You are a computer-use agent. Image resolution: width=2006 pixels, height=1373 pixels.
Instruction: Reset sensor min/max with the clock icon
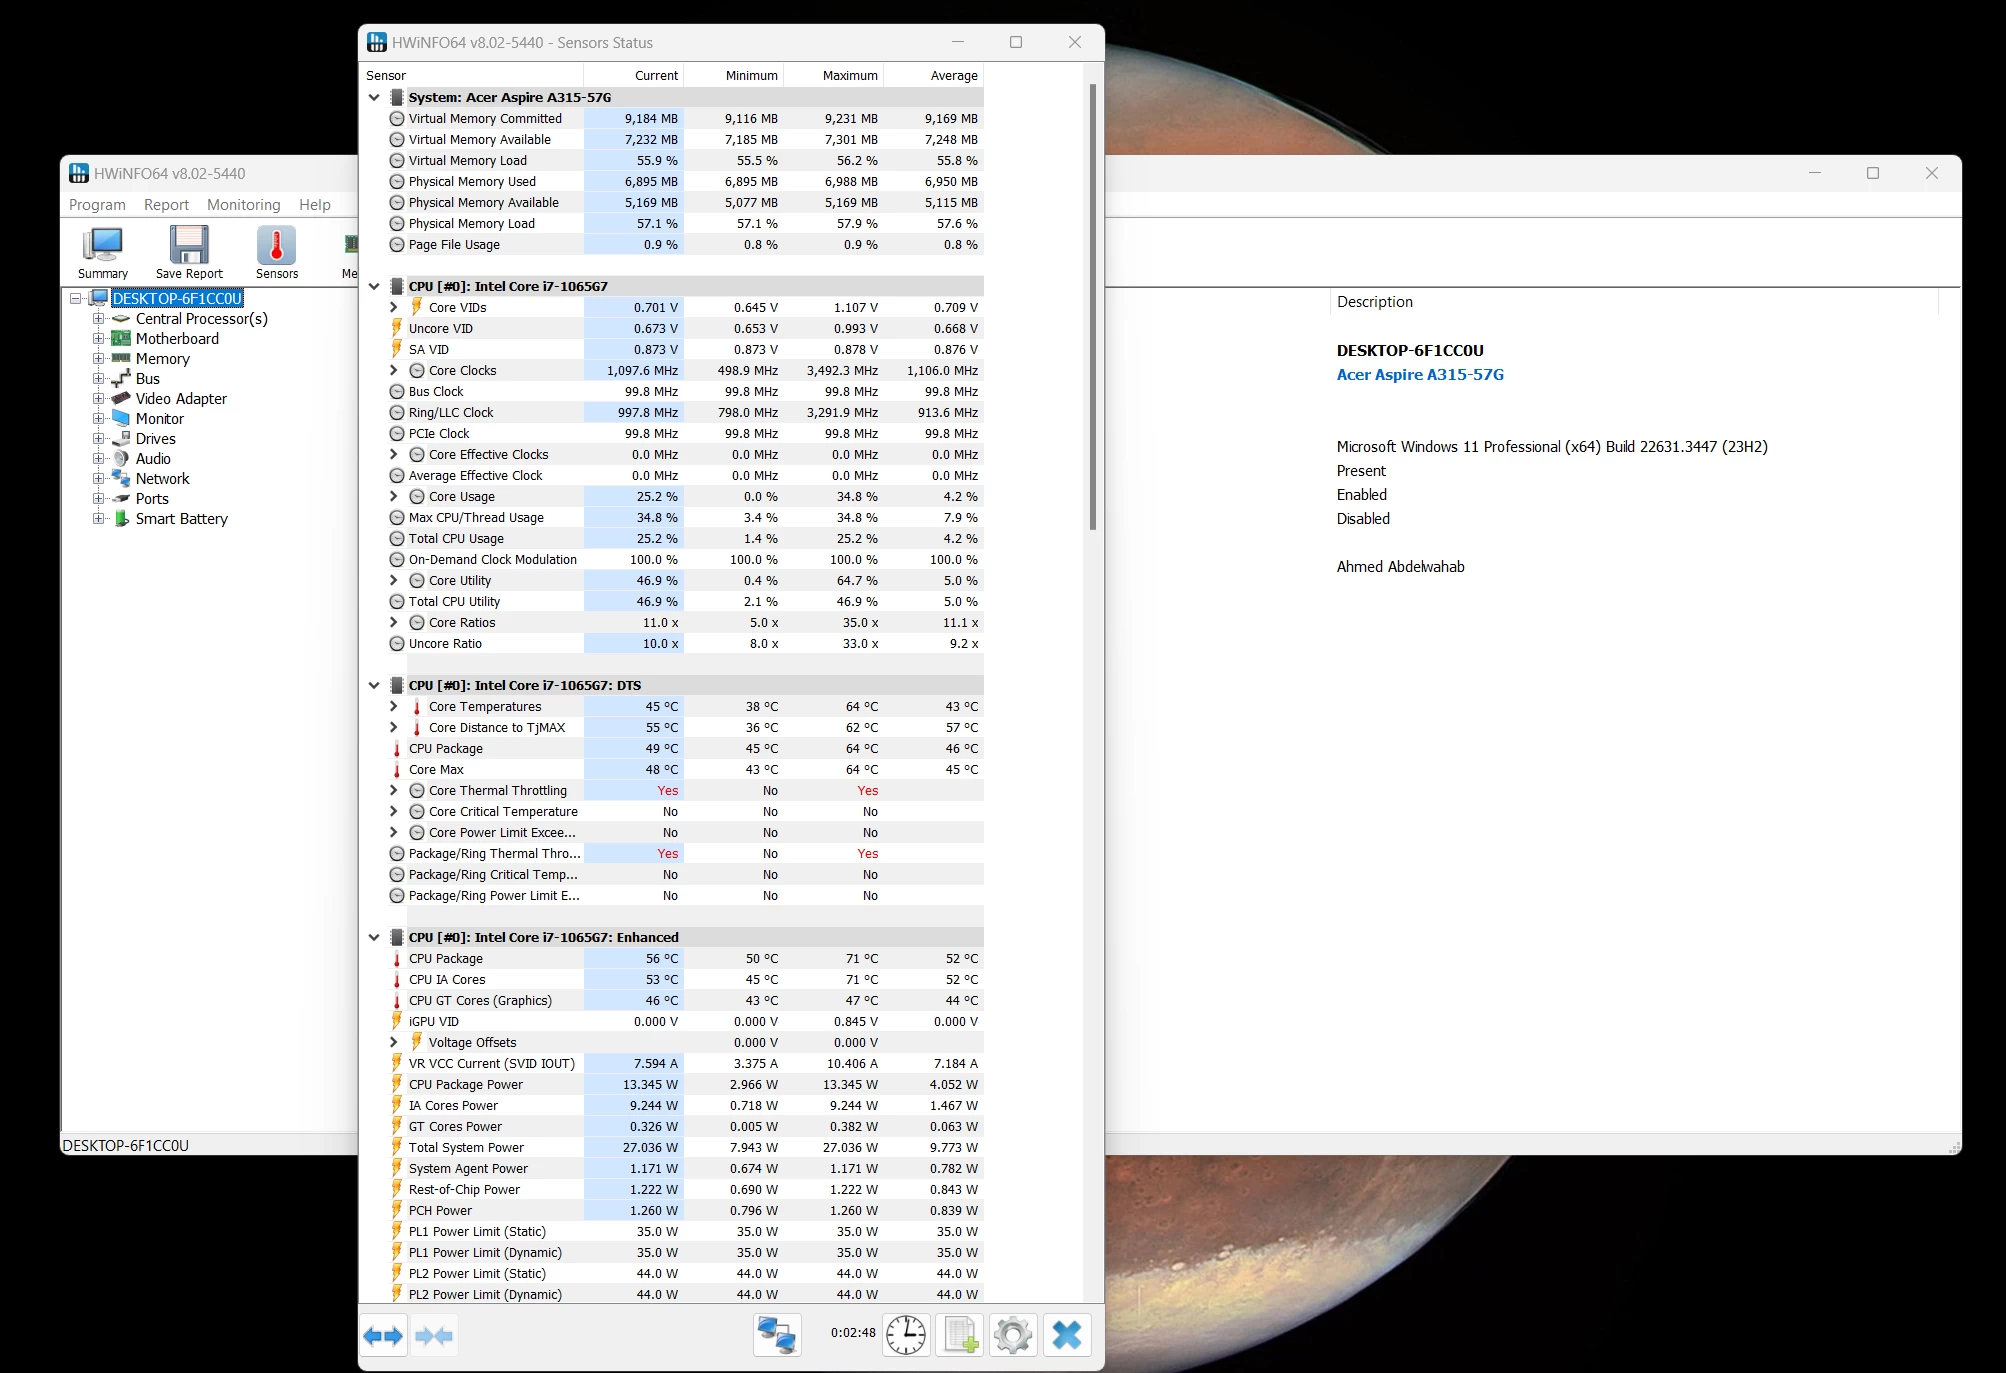(x=906, y=1335)
